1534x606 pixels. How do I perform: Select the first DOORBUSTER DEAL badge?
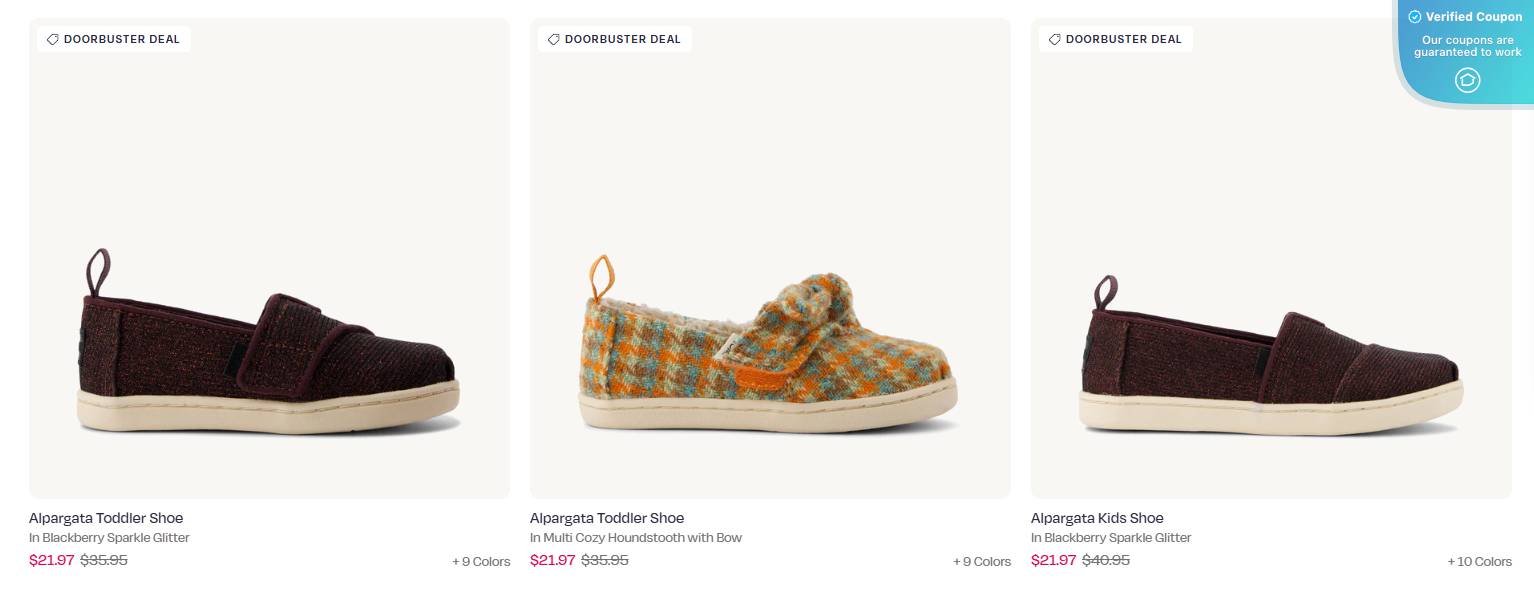(113, 39)
